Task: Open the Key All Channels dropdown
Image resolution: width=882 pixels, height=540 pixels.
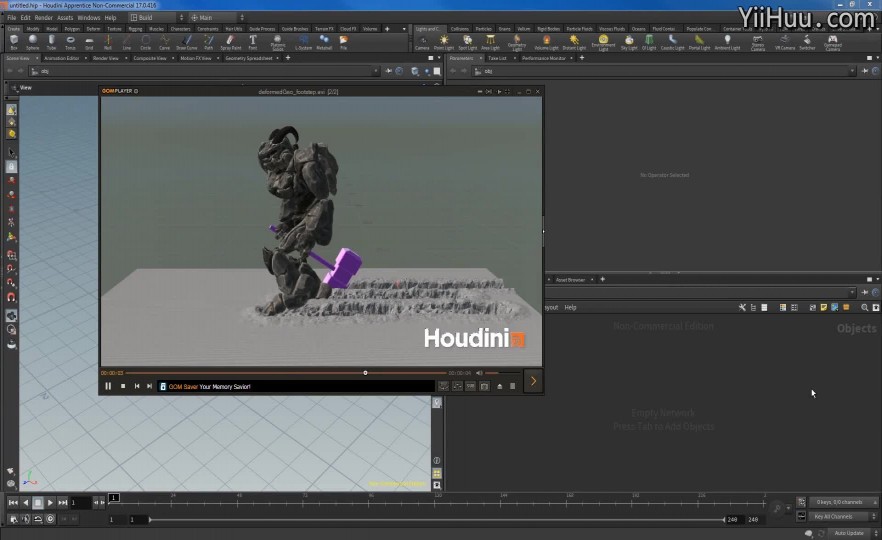Action: click(x=843, y=516)
